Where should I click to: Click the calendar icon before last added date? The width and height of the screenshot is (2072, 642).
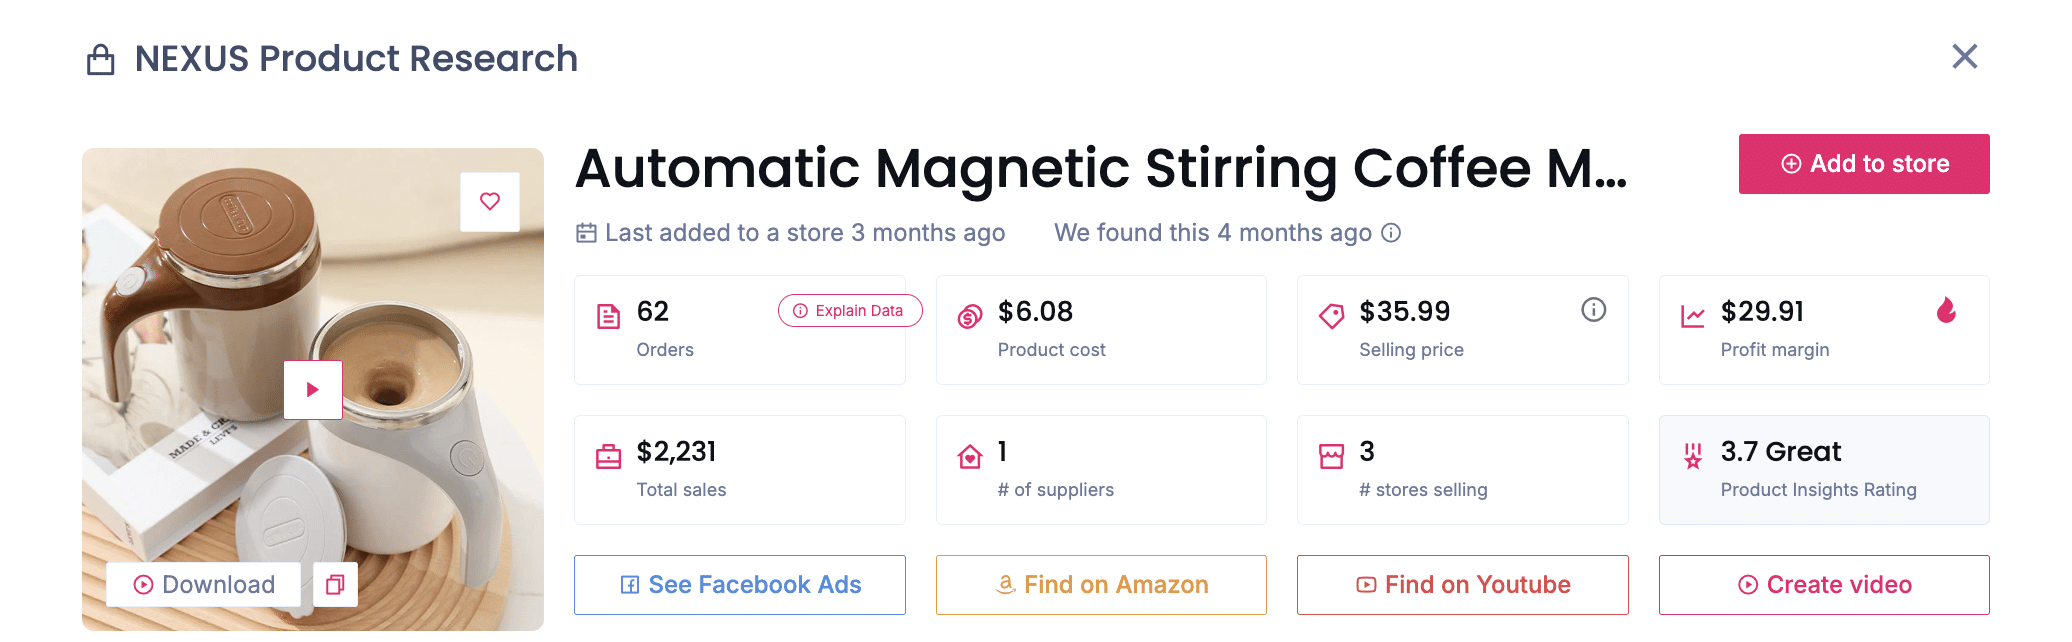(587, 232)
